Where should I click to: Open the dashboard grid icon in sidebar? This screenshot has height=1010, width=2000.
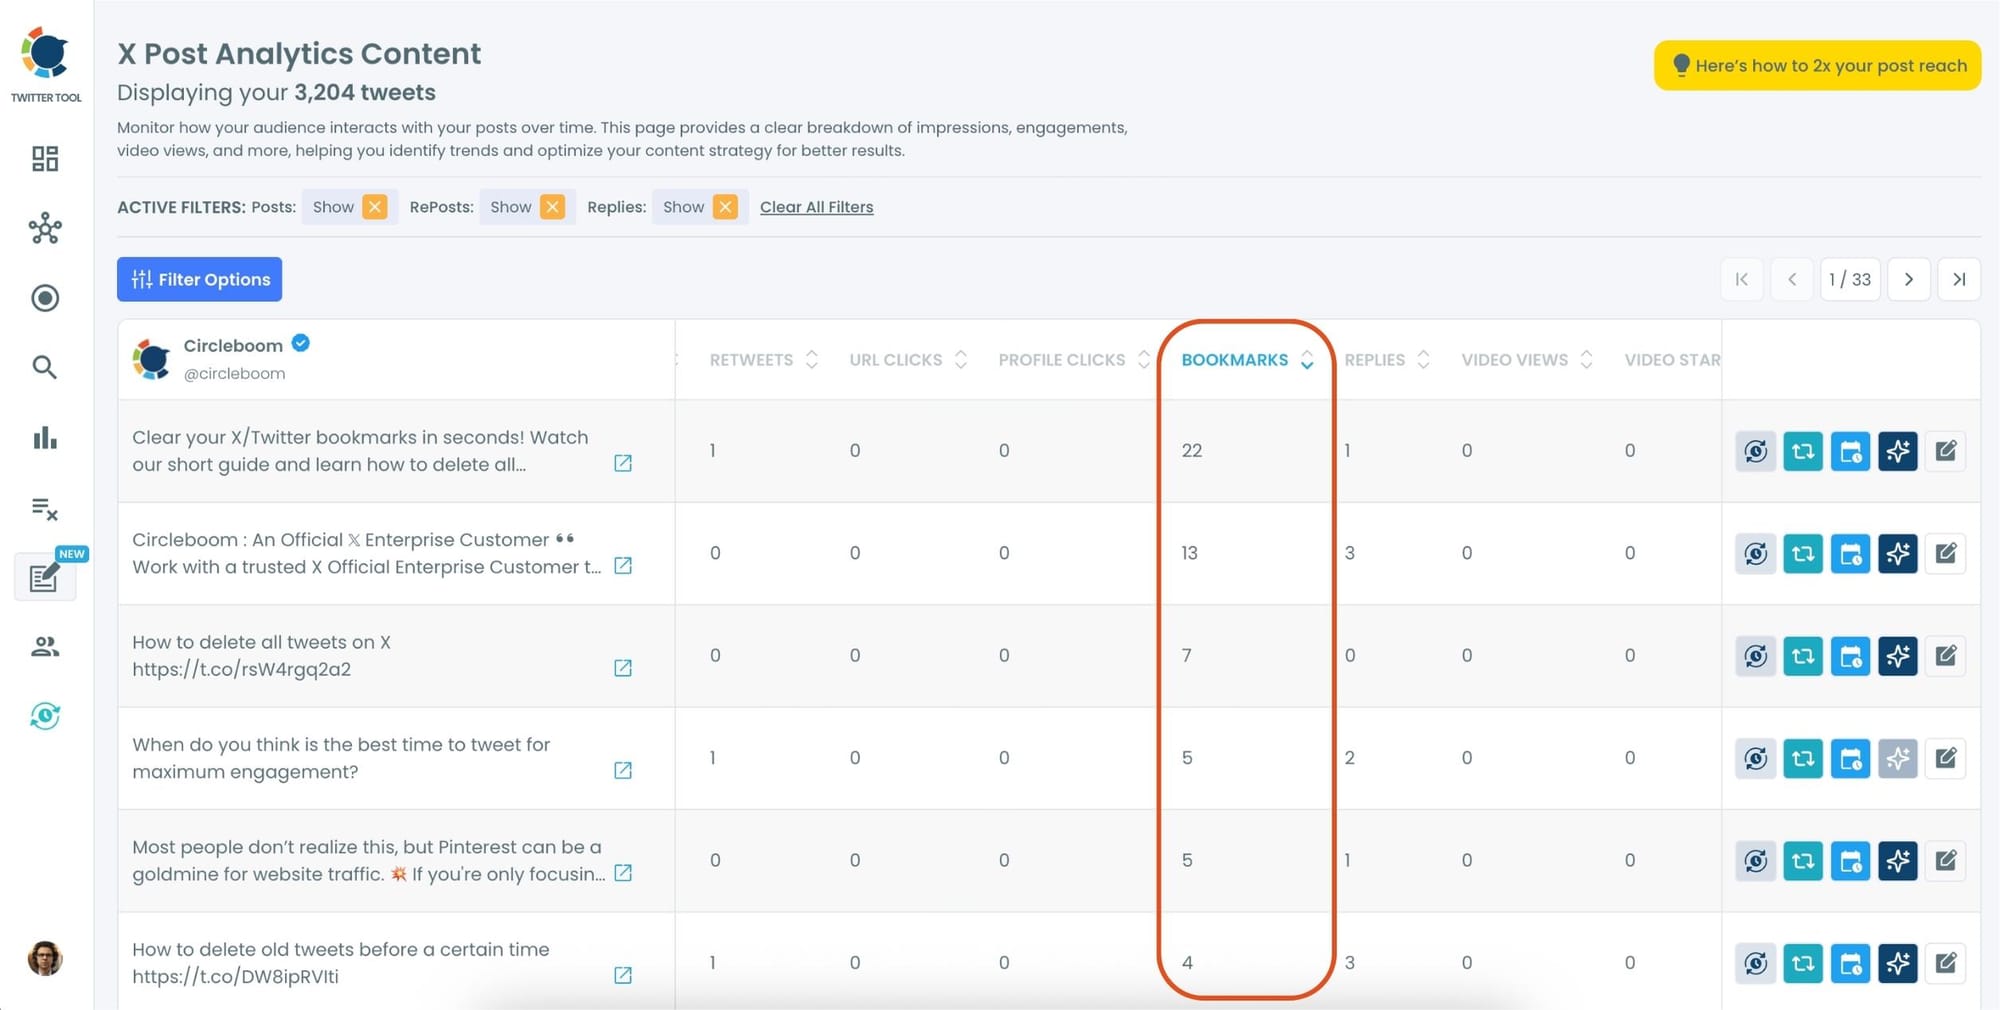coord(45,158)
